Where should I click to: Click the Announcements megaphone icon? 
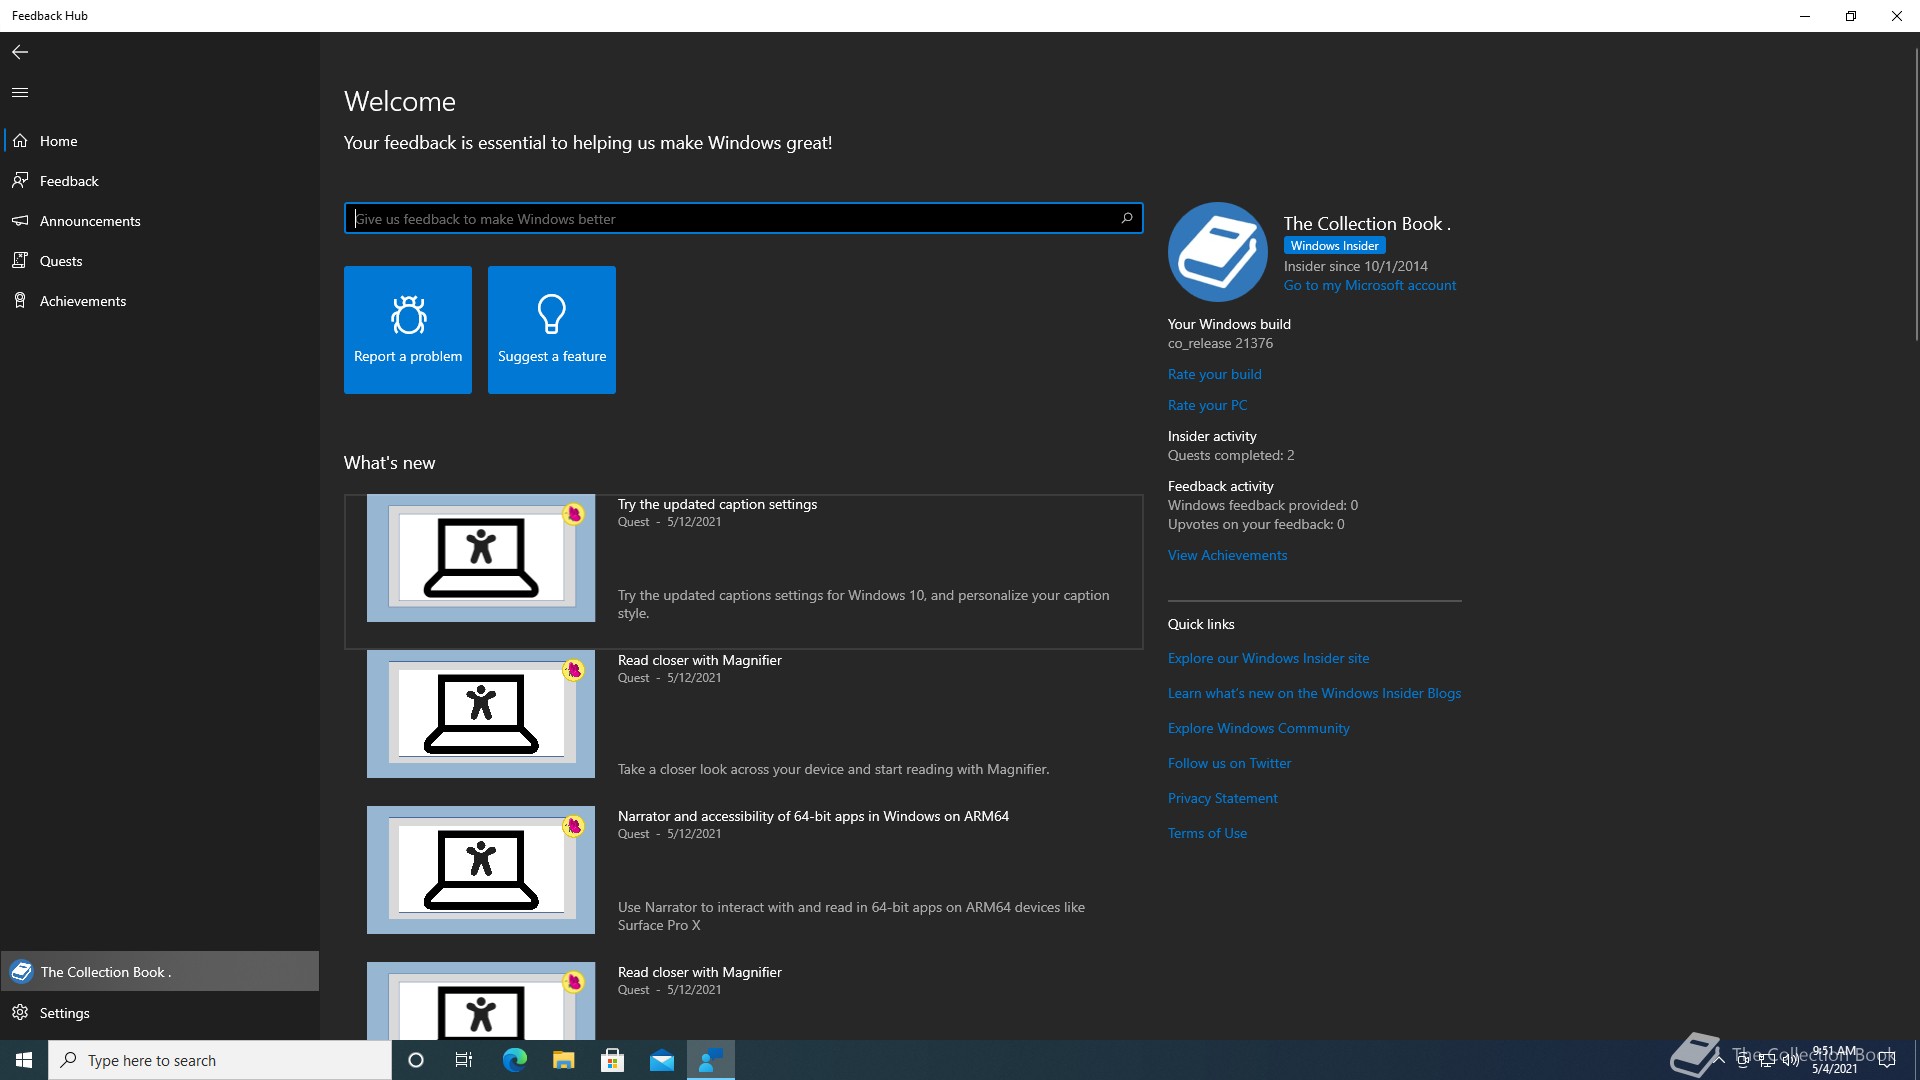click(20, 221)
